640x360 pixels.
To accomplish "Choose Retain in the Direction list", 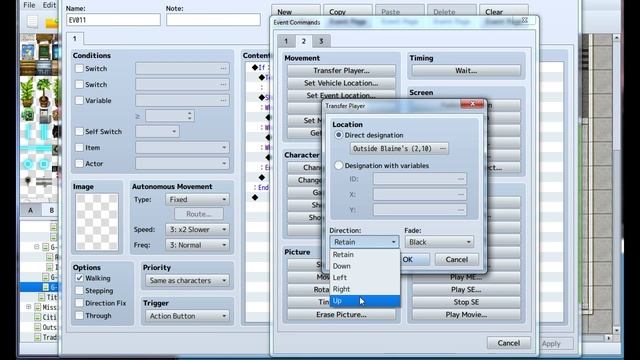I will point(364,255).
